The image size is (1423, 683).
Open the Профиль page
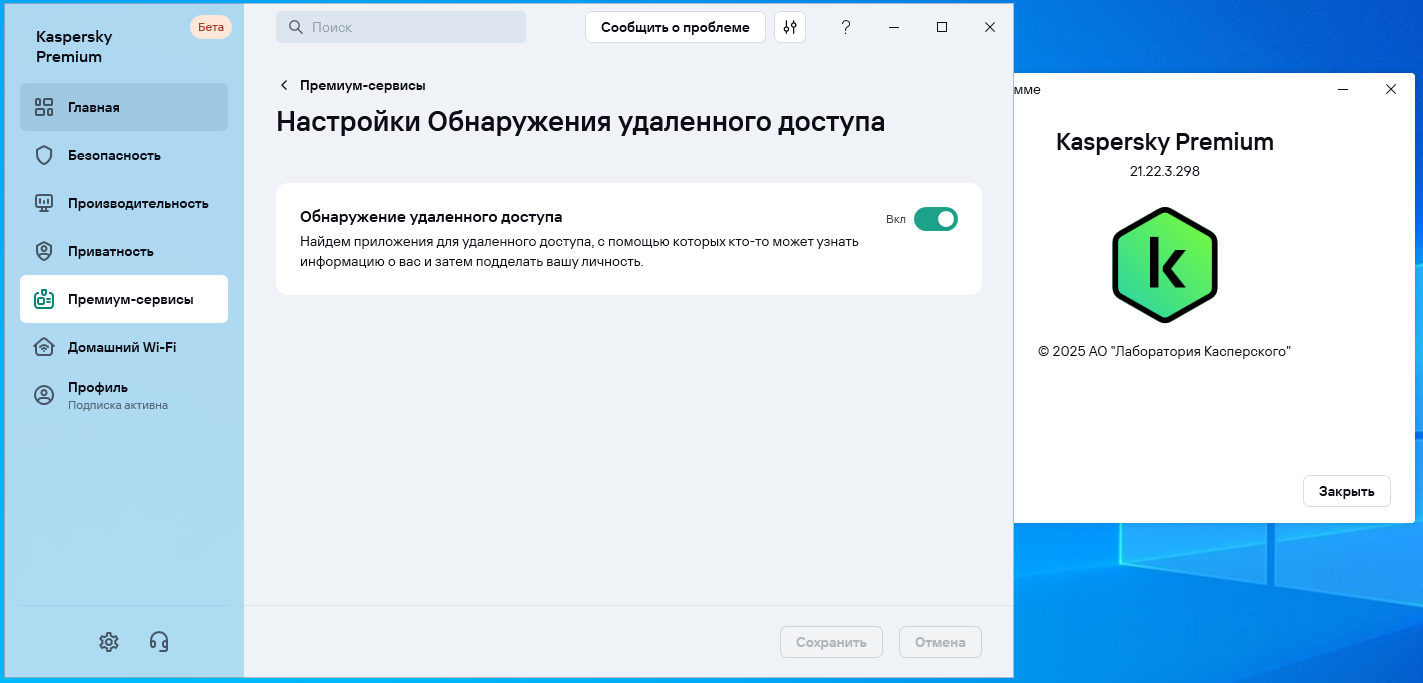[x=124, y=395]
